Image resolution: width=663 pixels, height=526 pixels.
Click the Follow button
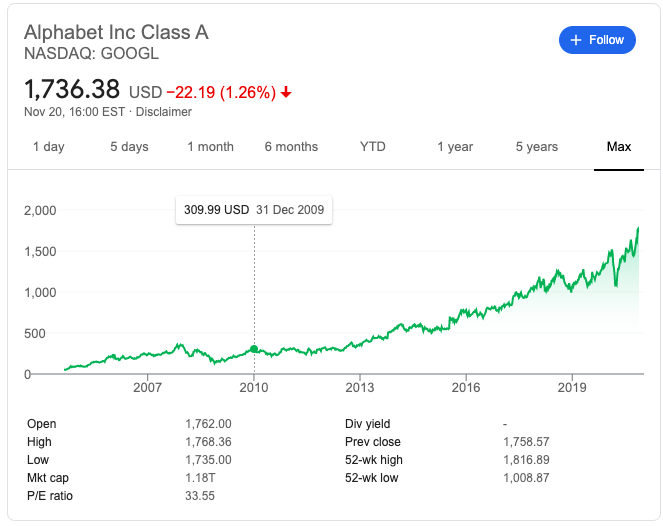(x=597, y=40)
